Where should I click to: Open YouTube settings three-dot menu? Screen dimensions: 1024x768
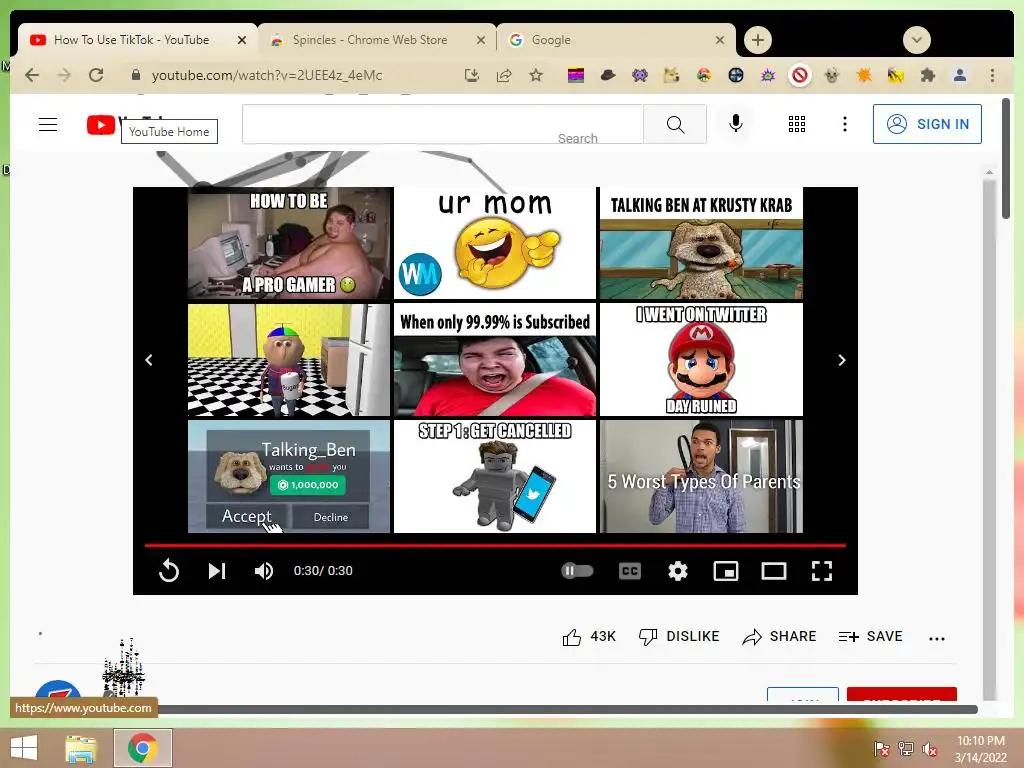tap(844, 124)
